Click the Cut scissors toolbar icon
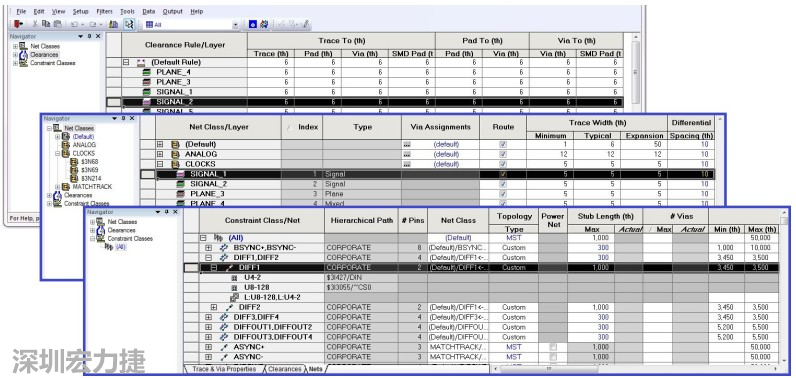796x378 pixels. click(x=35, y=24)
